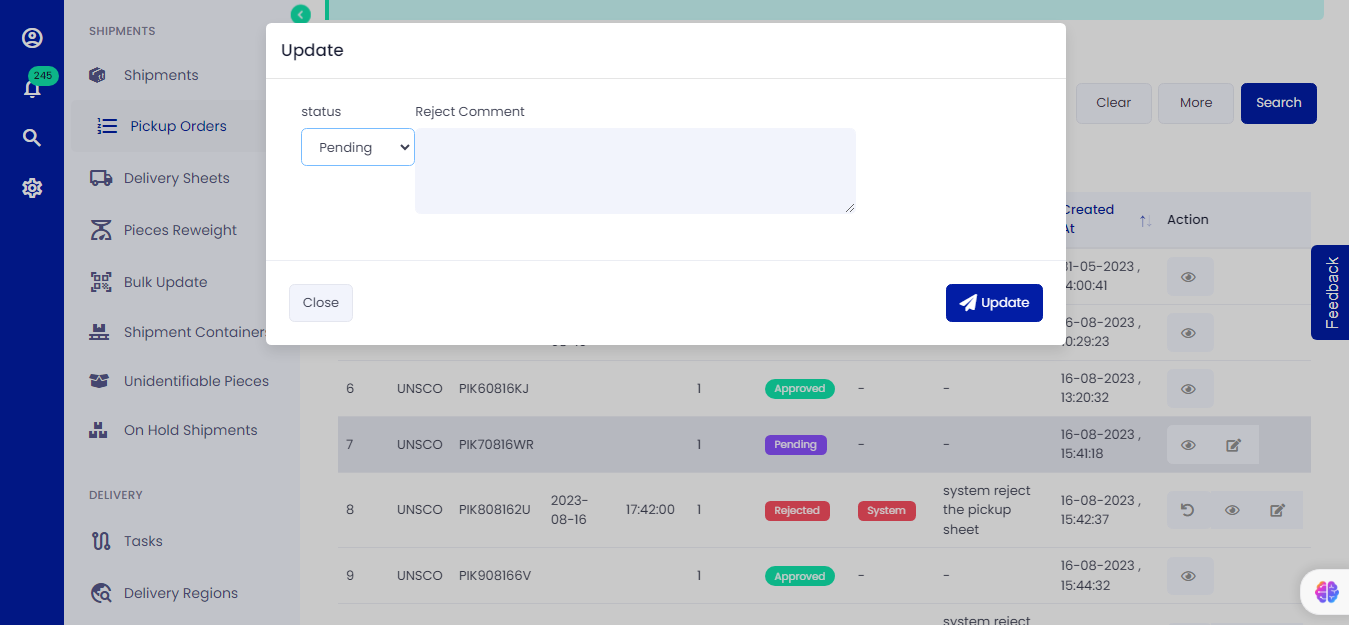View details of order PIK60816KJ via eye icon
1349x625 pixels.
pos(1189,389)
